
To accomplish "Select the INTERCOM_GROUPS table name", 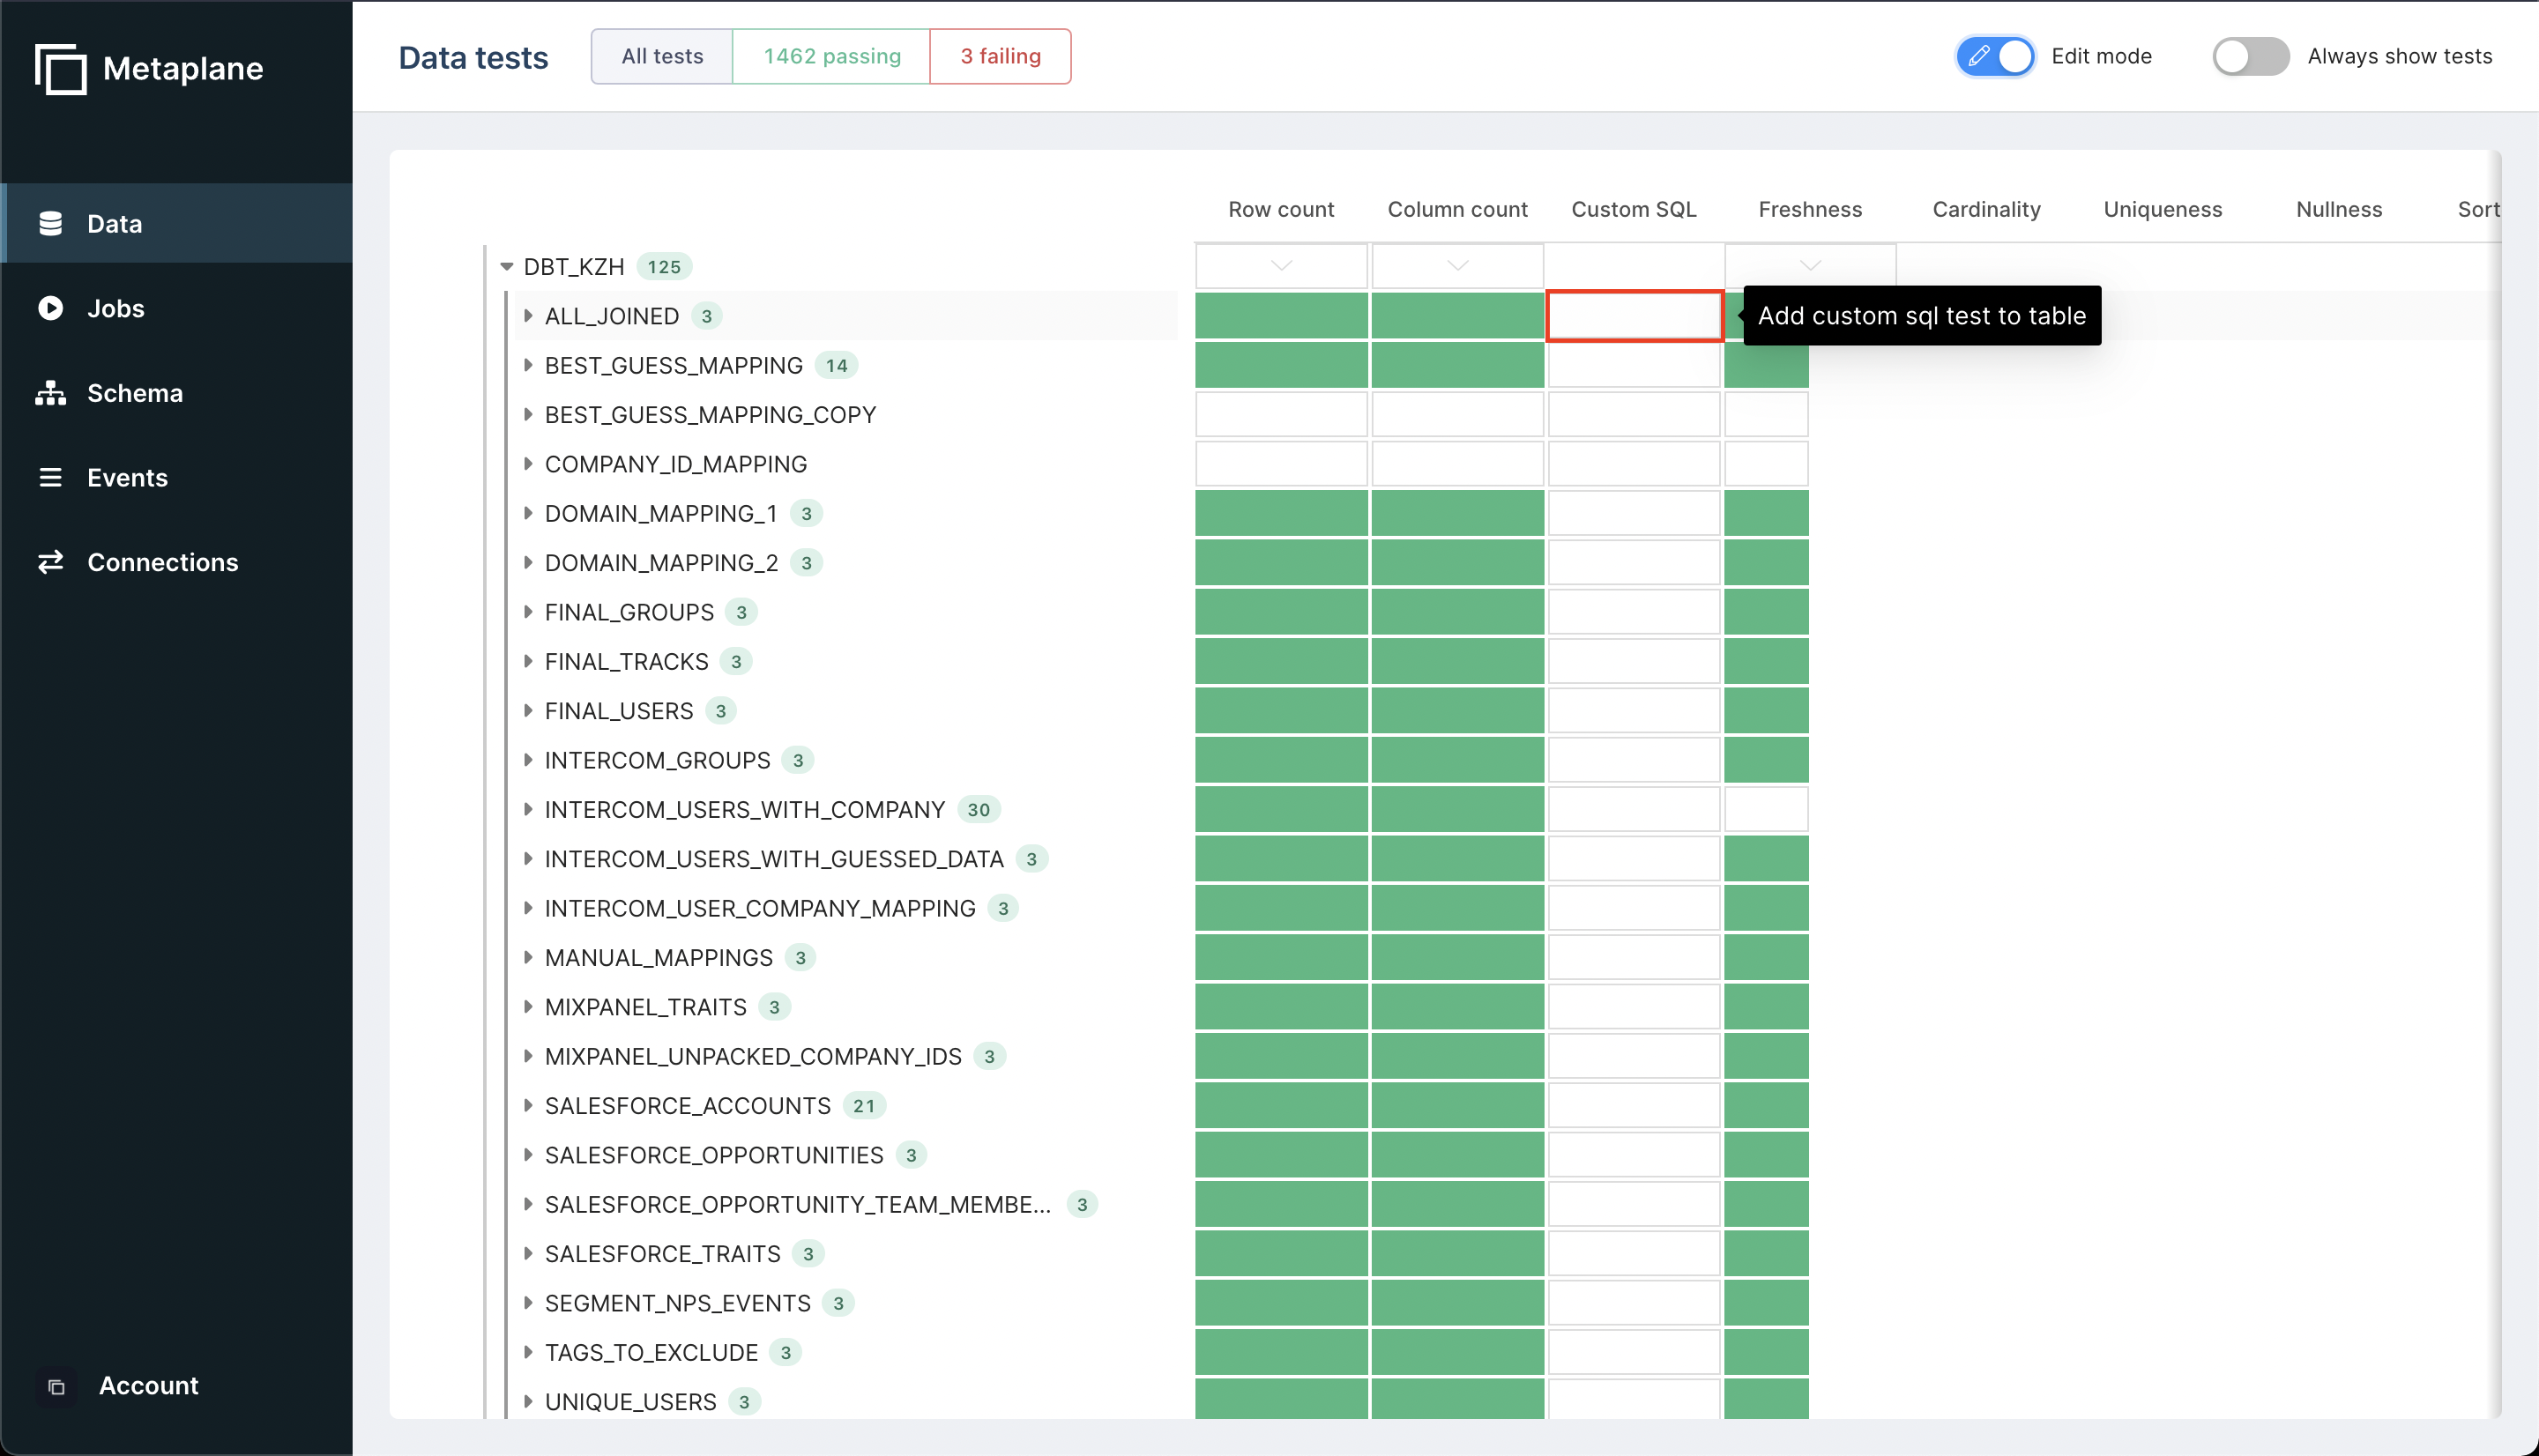I will pyautogui.click(x=657, y=760).
